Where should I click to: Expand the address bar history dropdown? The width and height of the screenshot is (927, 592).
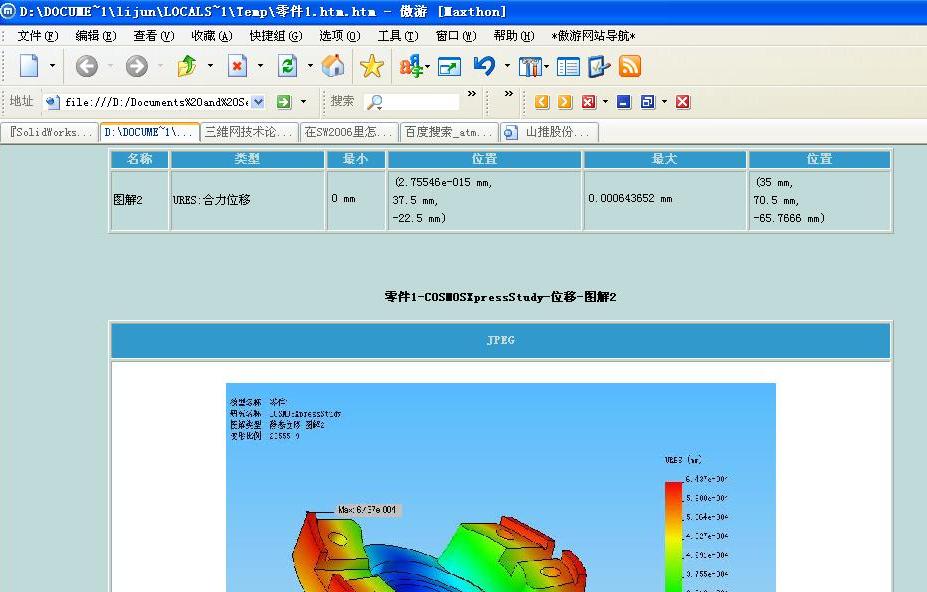[258, 102]
